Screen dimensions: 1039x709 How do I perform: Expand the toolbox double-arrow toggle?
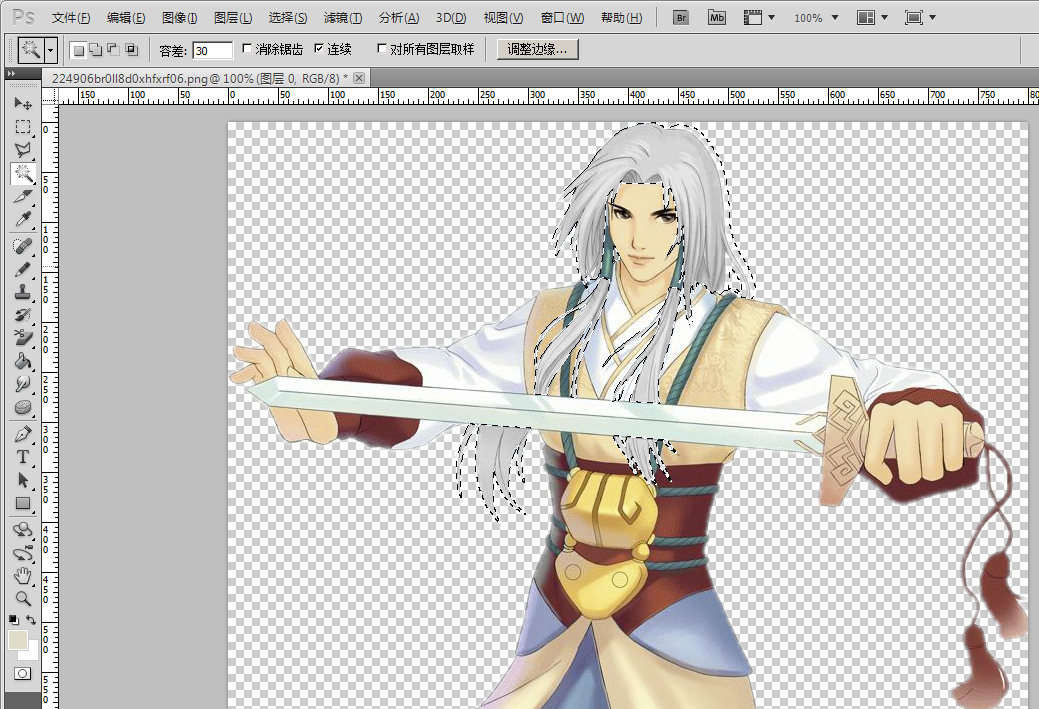click(x=11, y=74)
